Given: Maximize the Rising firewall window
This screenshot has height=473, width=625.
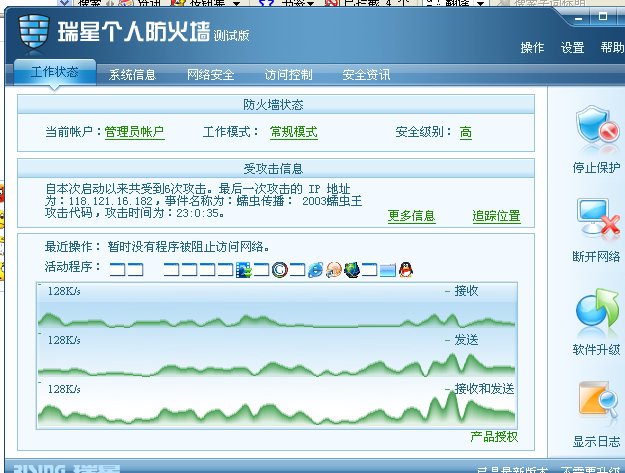Looking at the screenshot, I should 603,16.
